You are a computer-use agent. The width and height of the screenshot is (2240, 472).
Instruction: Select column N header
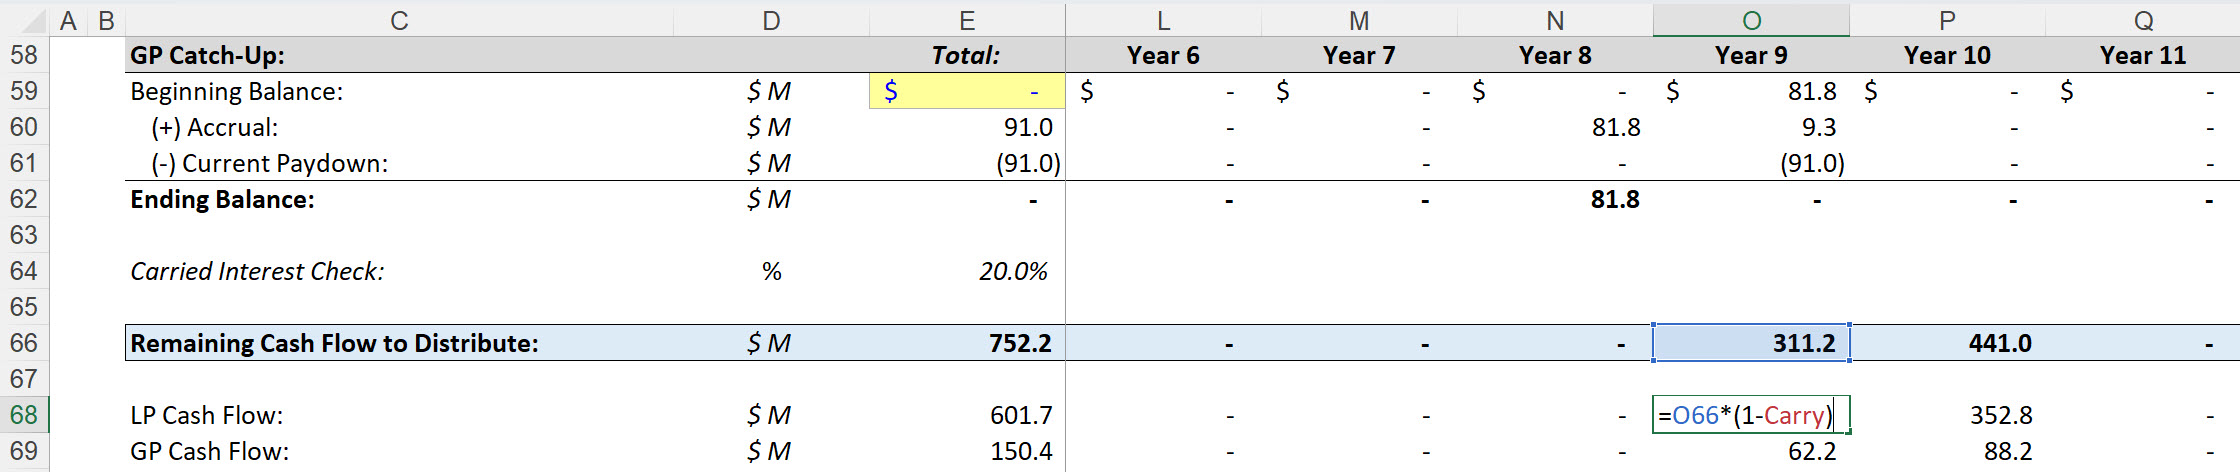[1555, 20]
